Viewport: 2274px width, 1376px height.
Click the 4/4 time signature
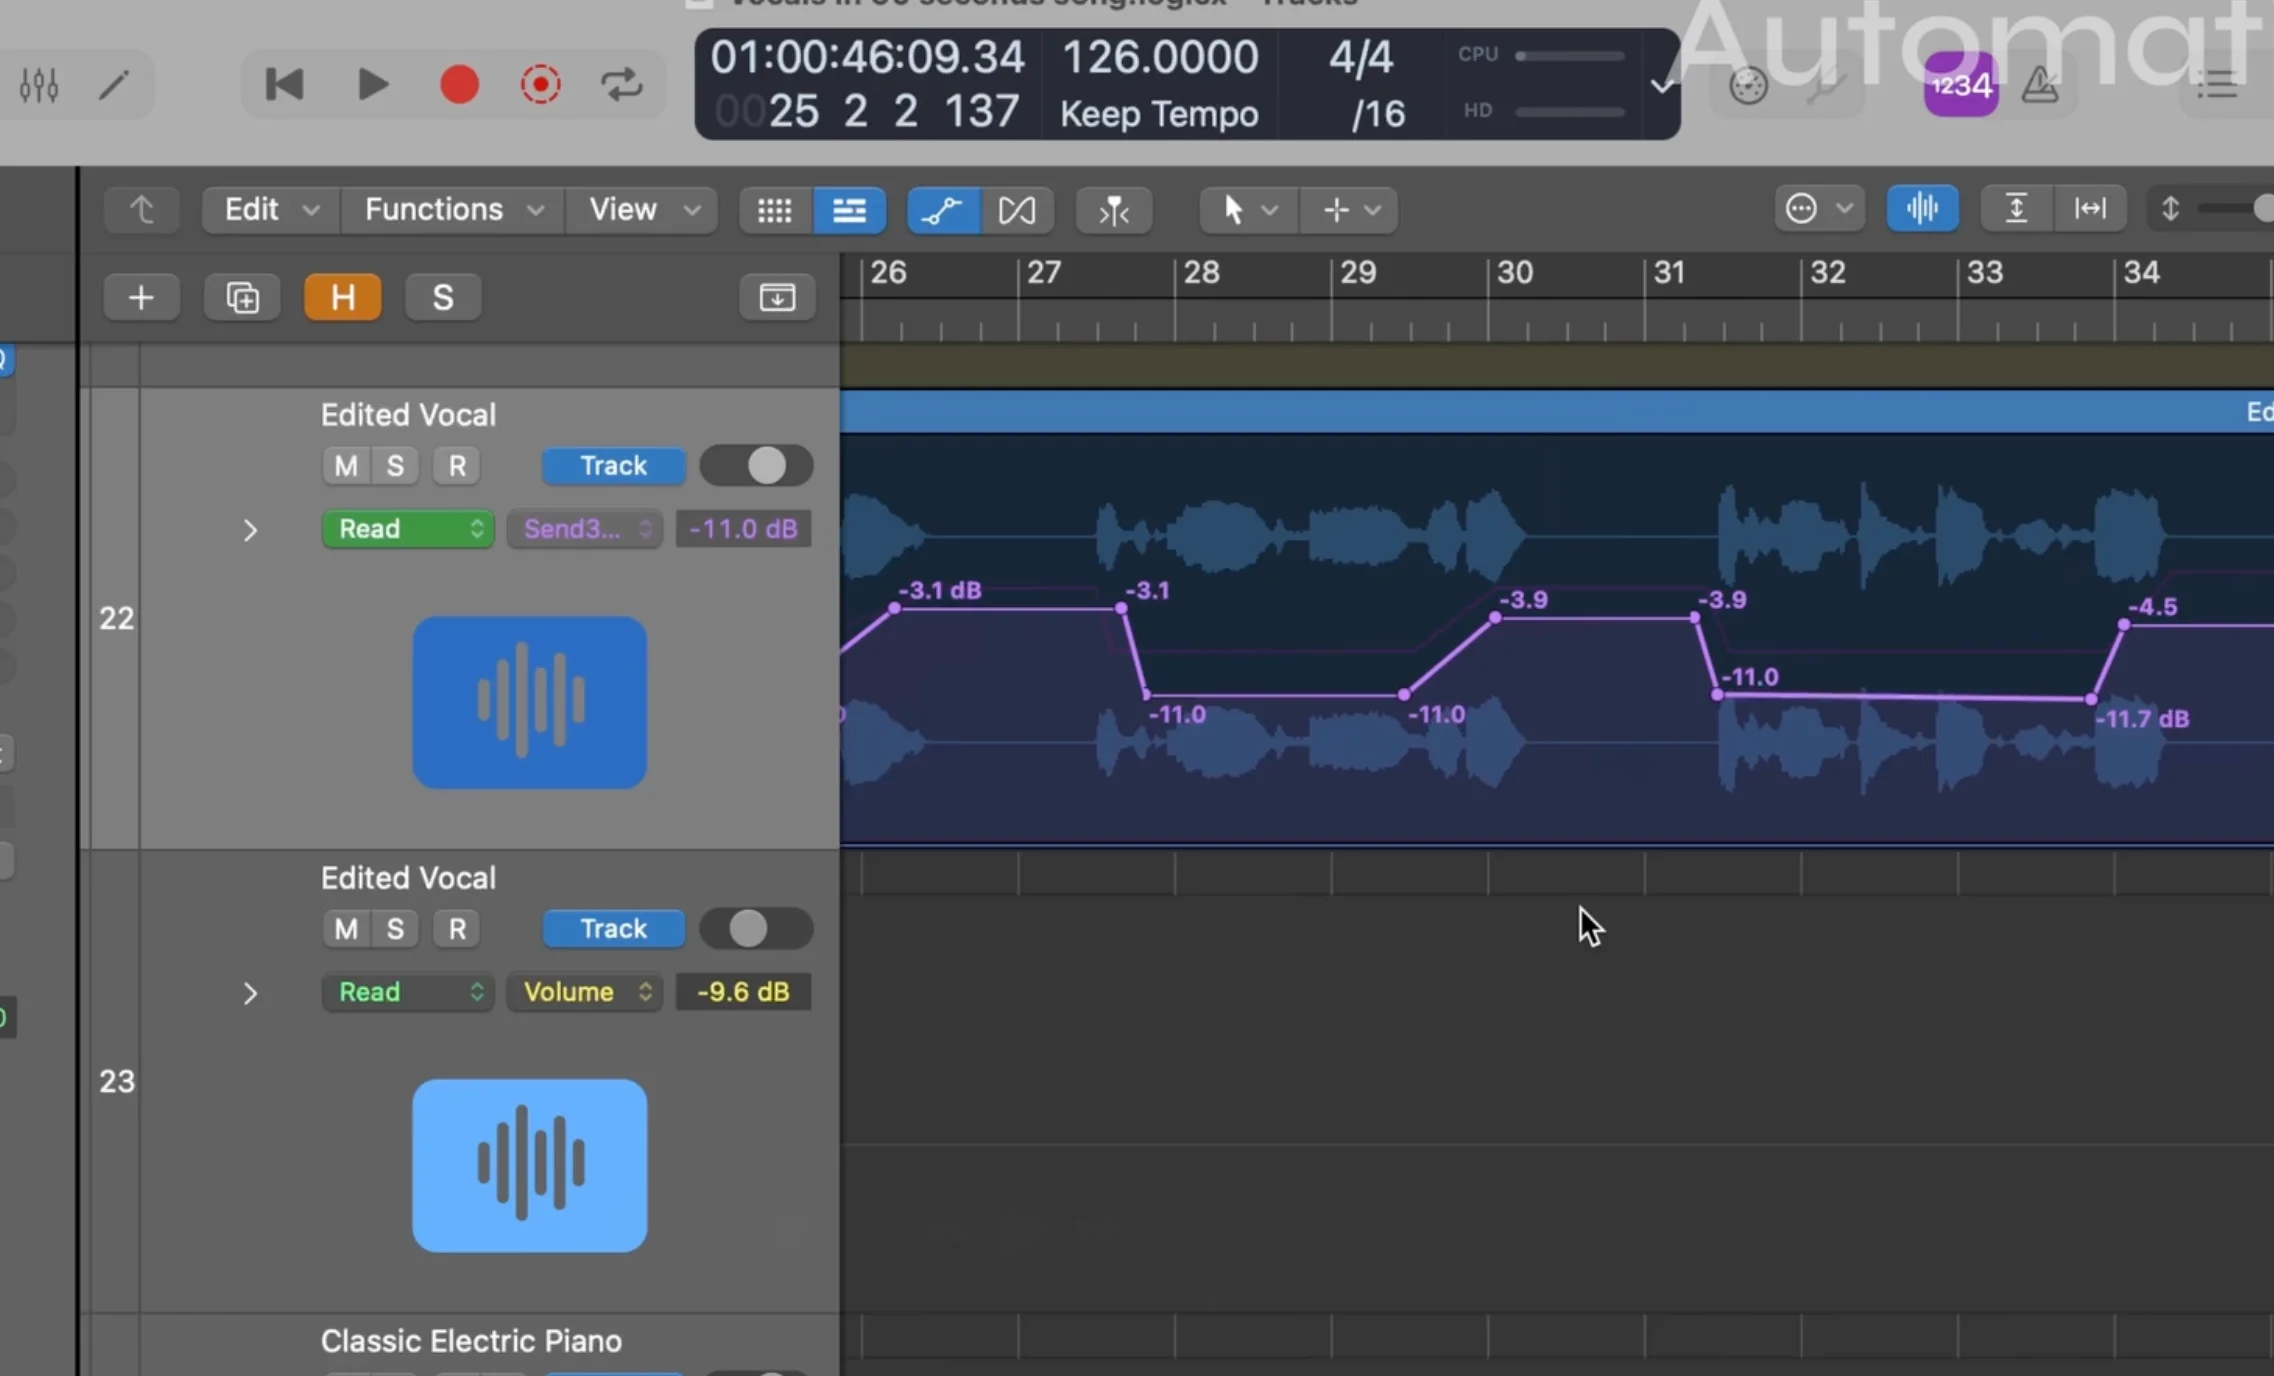pos(1360,57)
